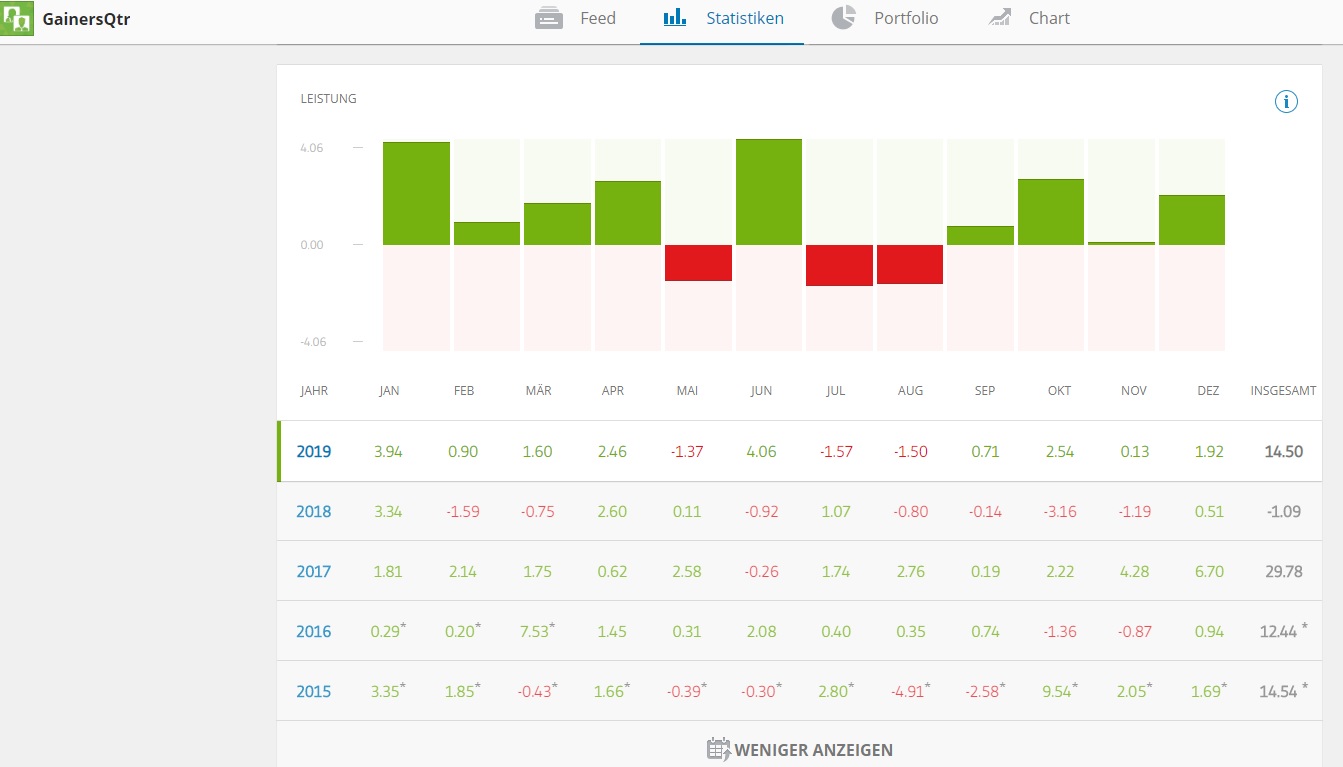Click the calendar icon beside Weniger Anzeigen
The height and width of the screenshot is (767, 1343).
(x=718, y=749)
